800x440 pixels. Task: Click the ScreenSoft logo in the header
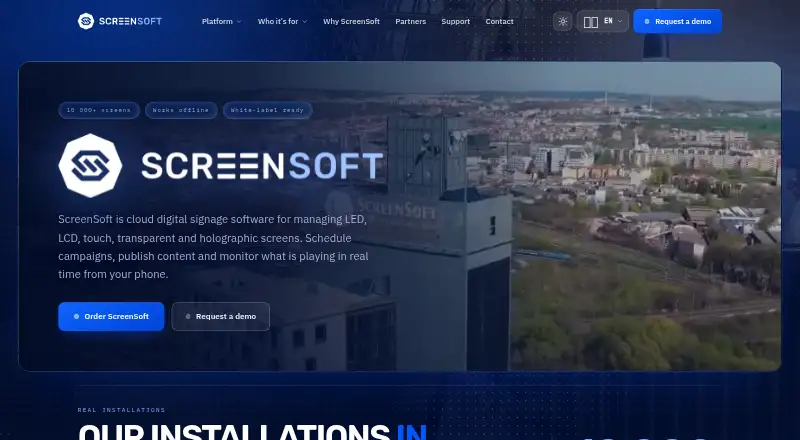click(x=120, y=21)
